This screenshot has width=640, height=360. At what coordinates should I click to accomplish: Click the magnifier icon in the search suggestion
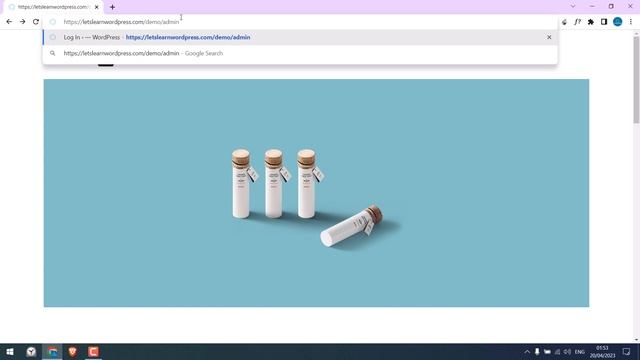click(53, 53)
